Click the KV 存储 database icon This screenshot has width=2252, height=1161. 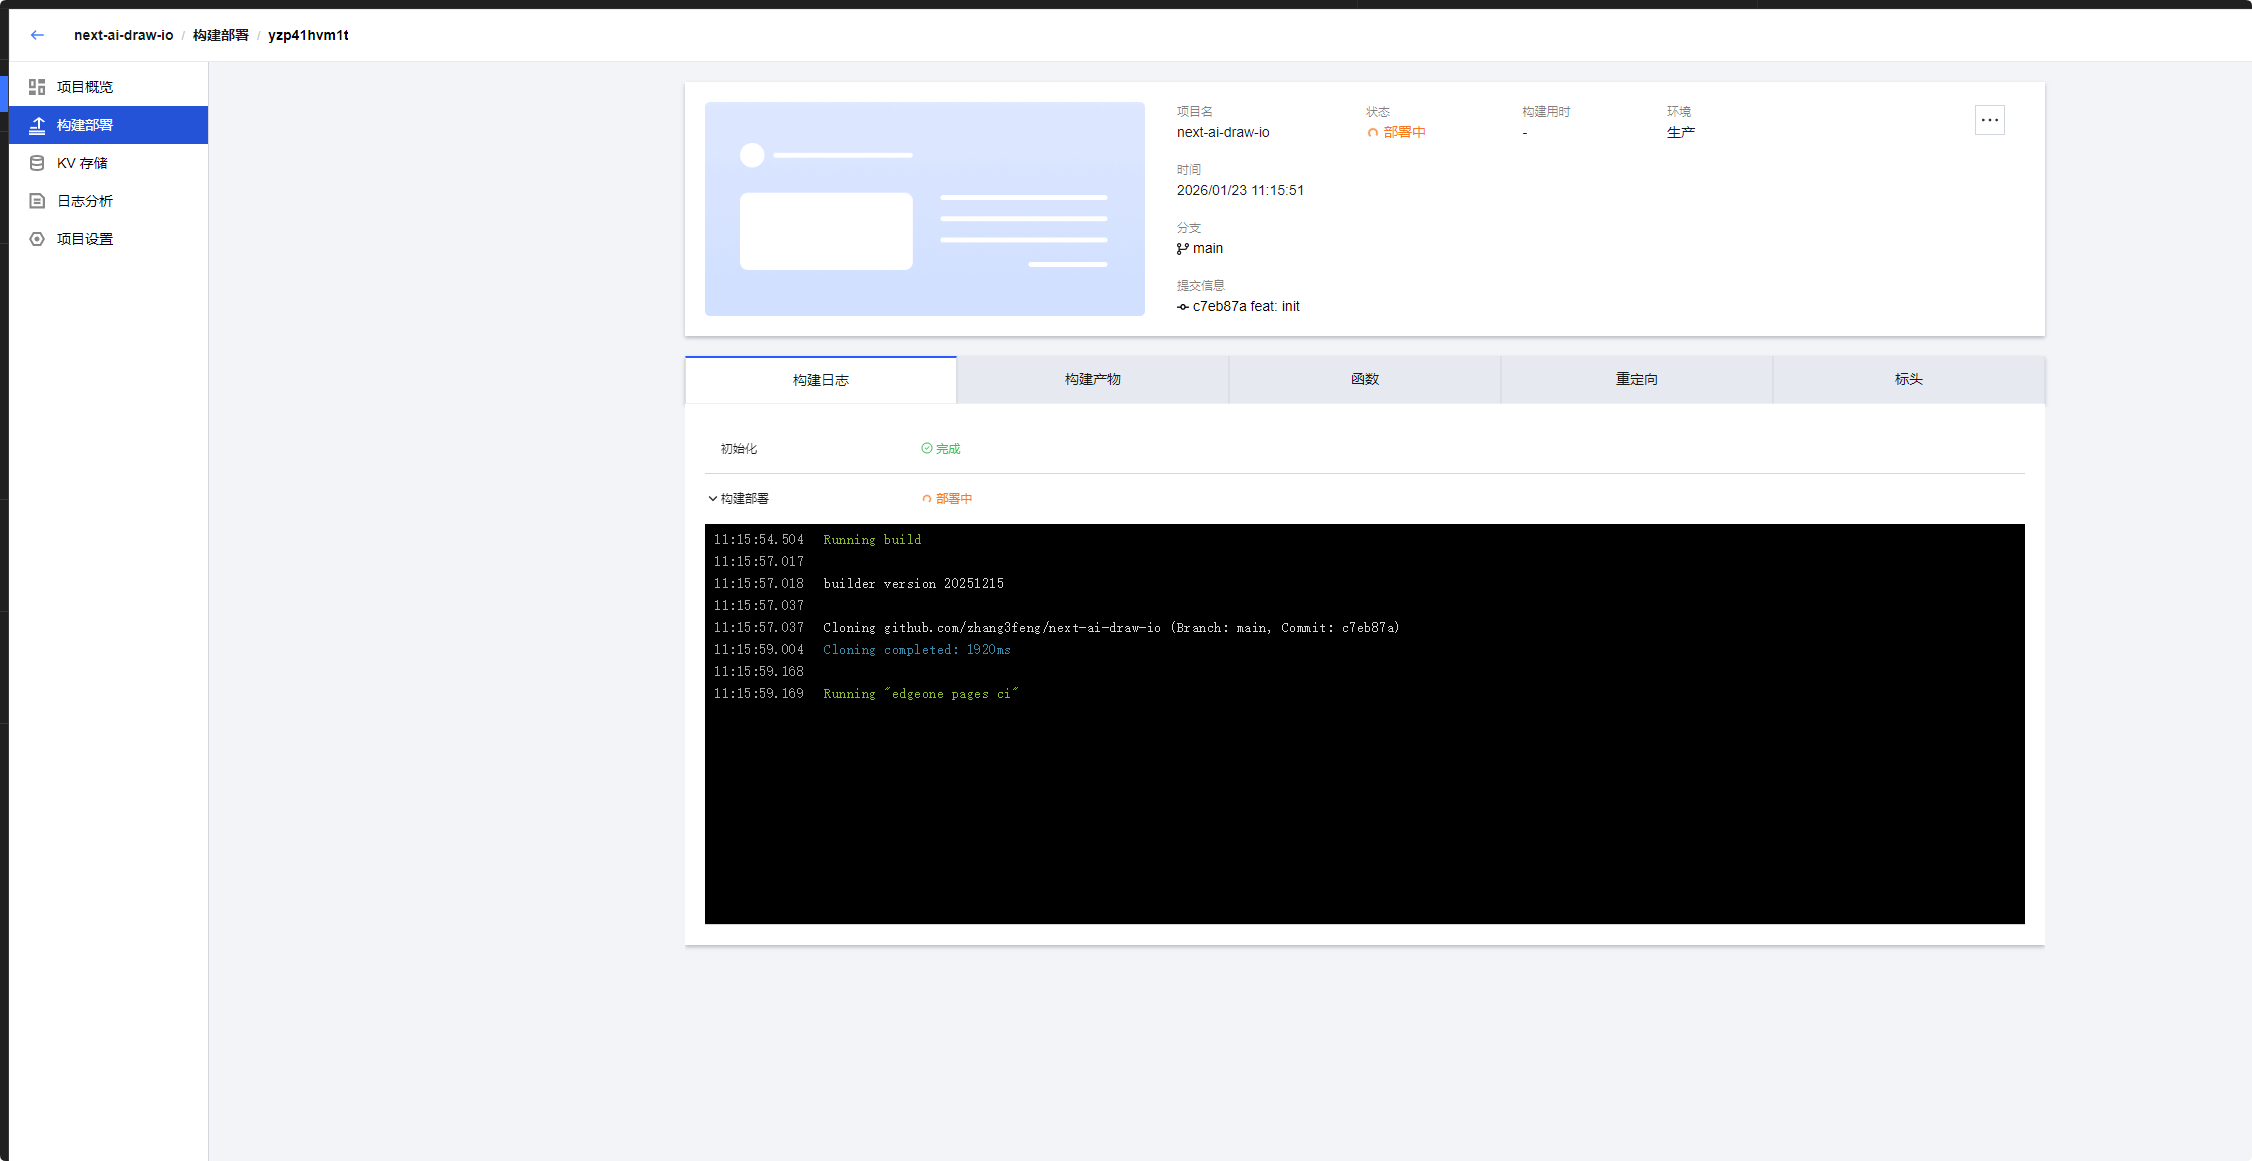point(37,163)
